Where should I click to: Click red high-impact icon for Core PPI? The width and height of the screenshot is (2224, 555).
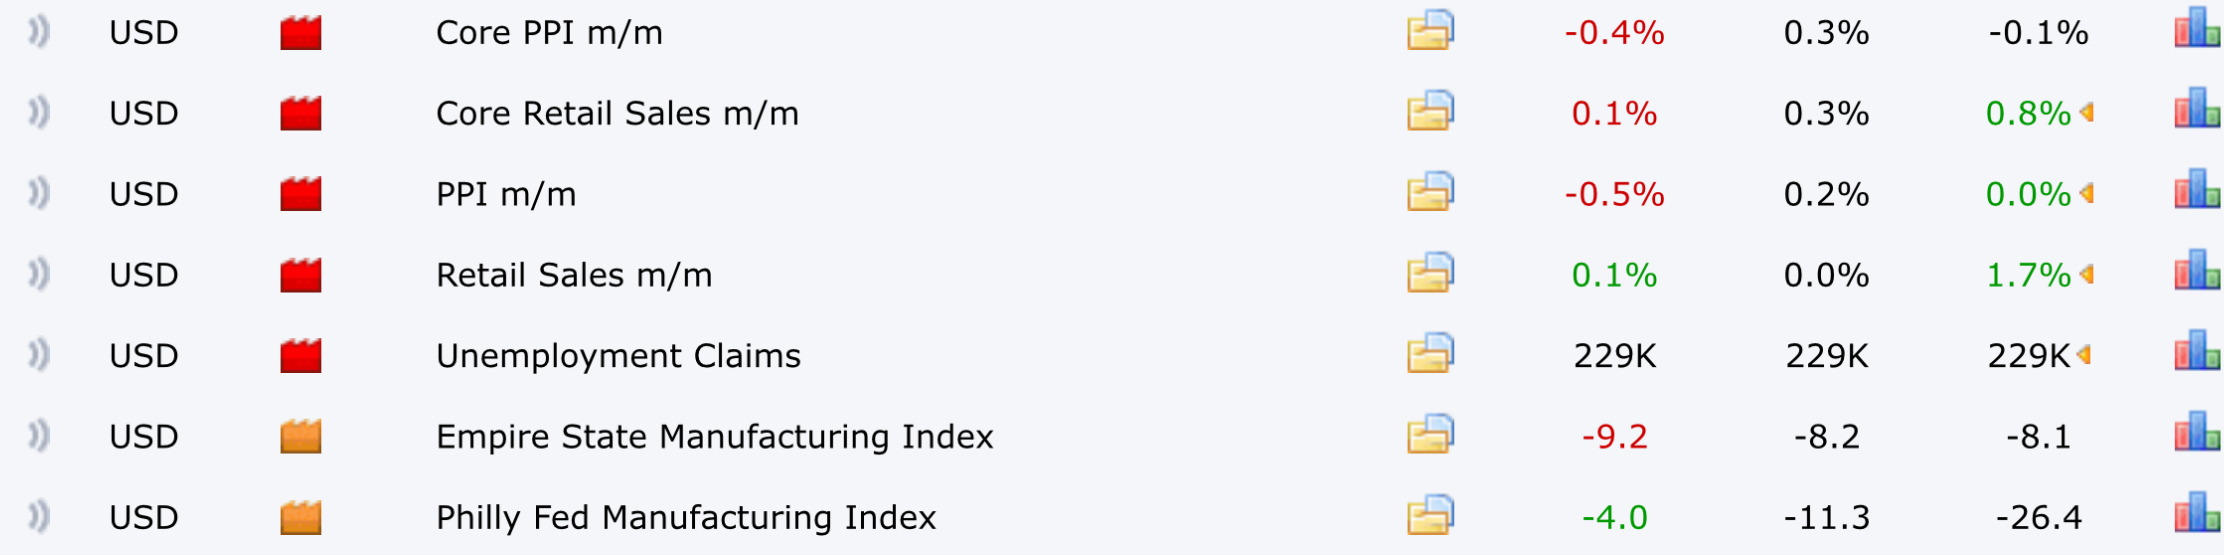301,33
